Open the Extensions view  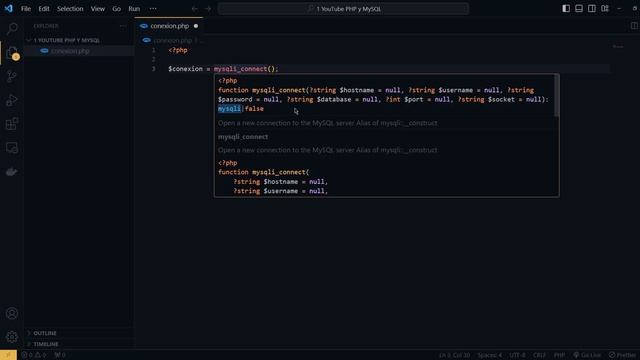[x=12, y=124]
